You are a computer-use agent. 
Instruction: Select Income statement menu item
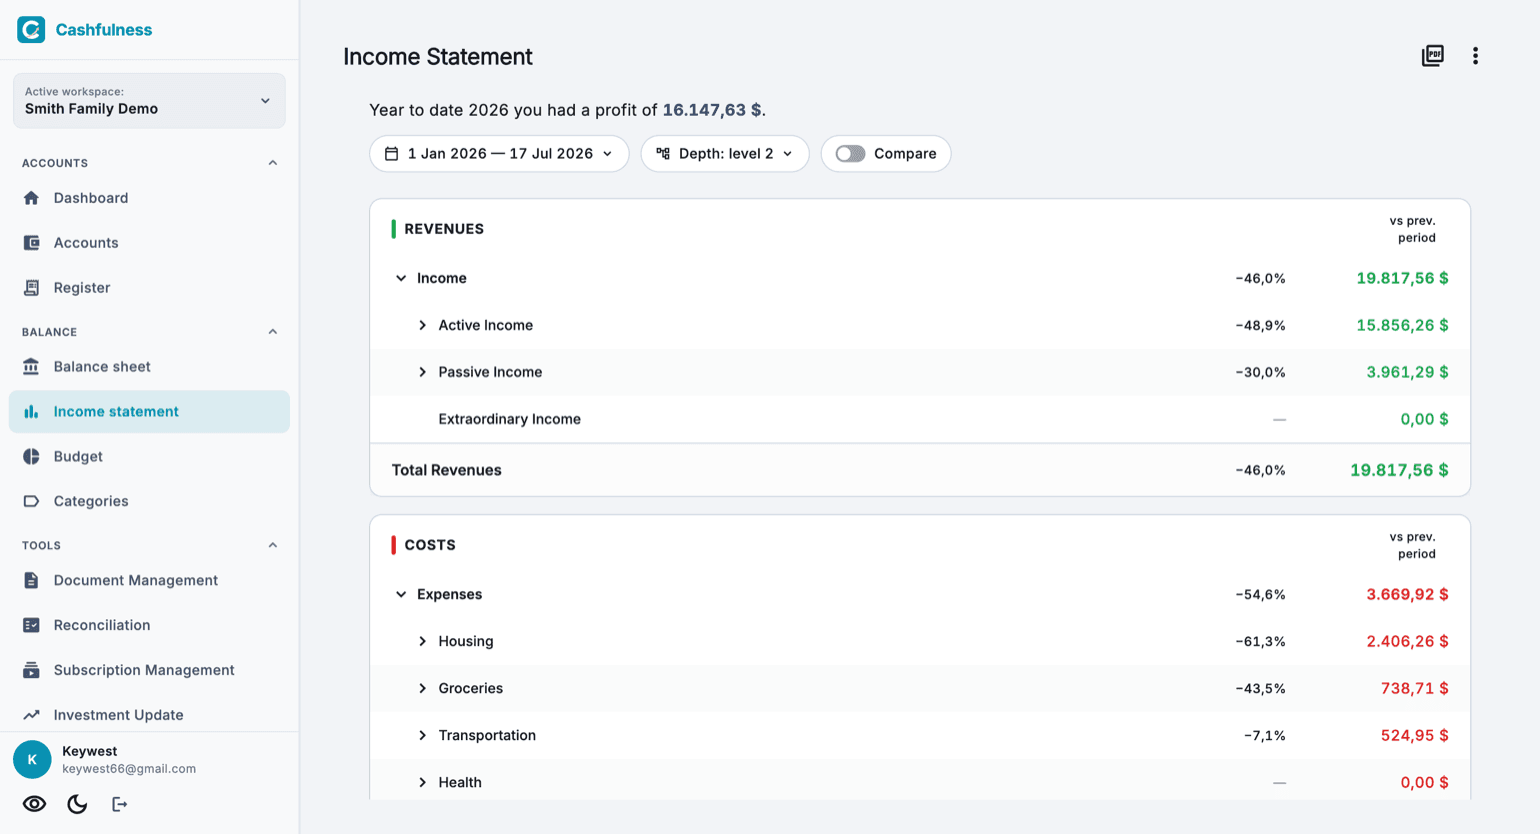point(149,412)
